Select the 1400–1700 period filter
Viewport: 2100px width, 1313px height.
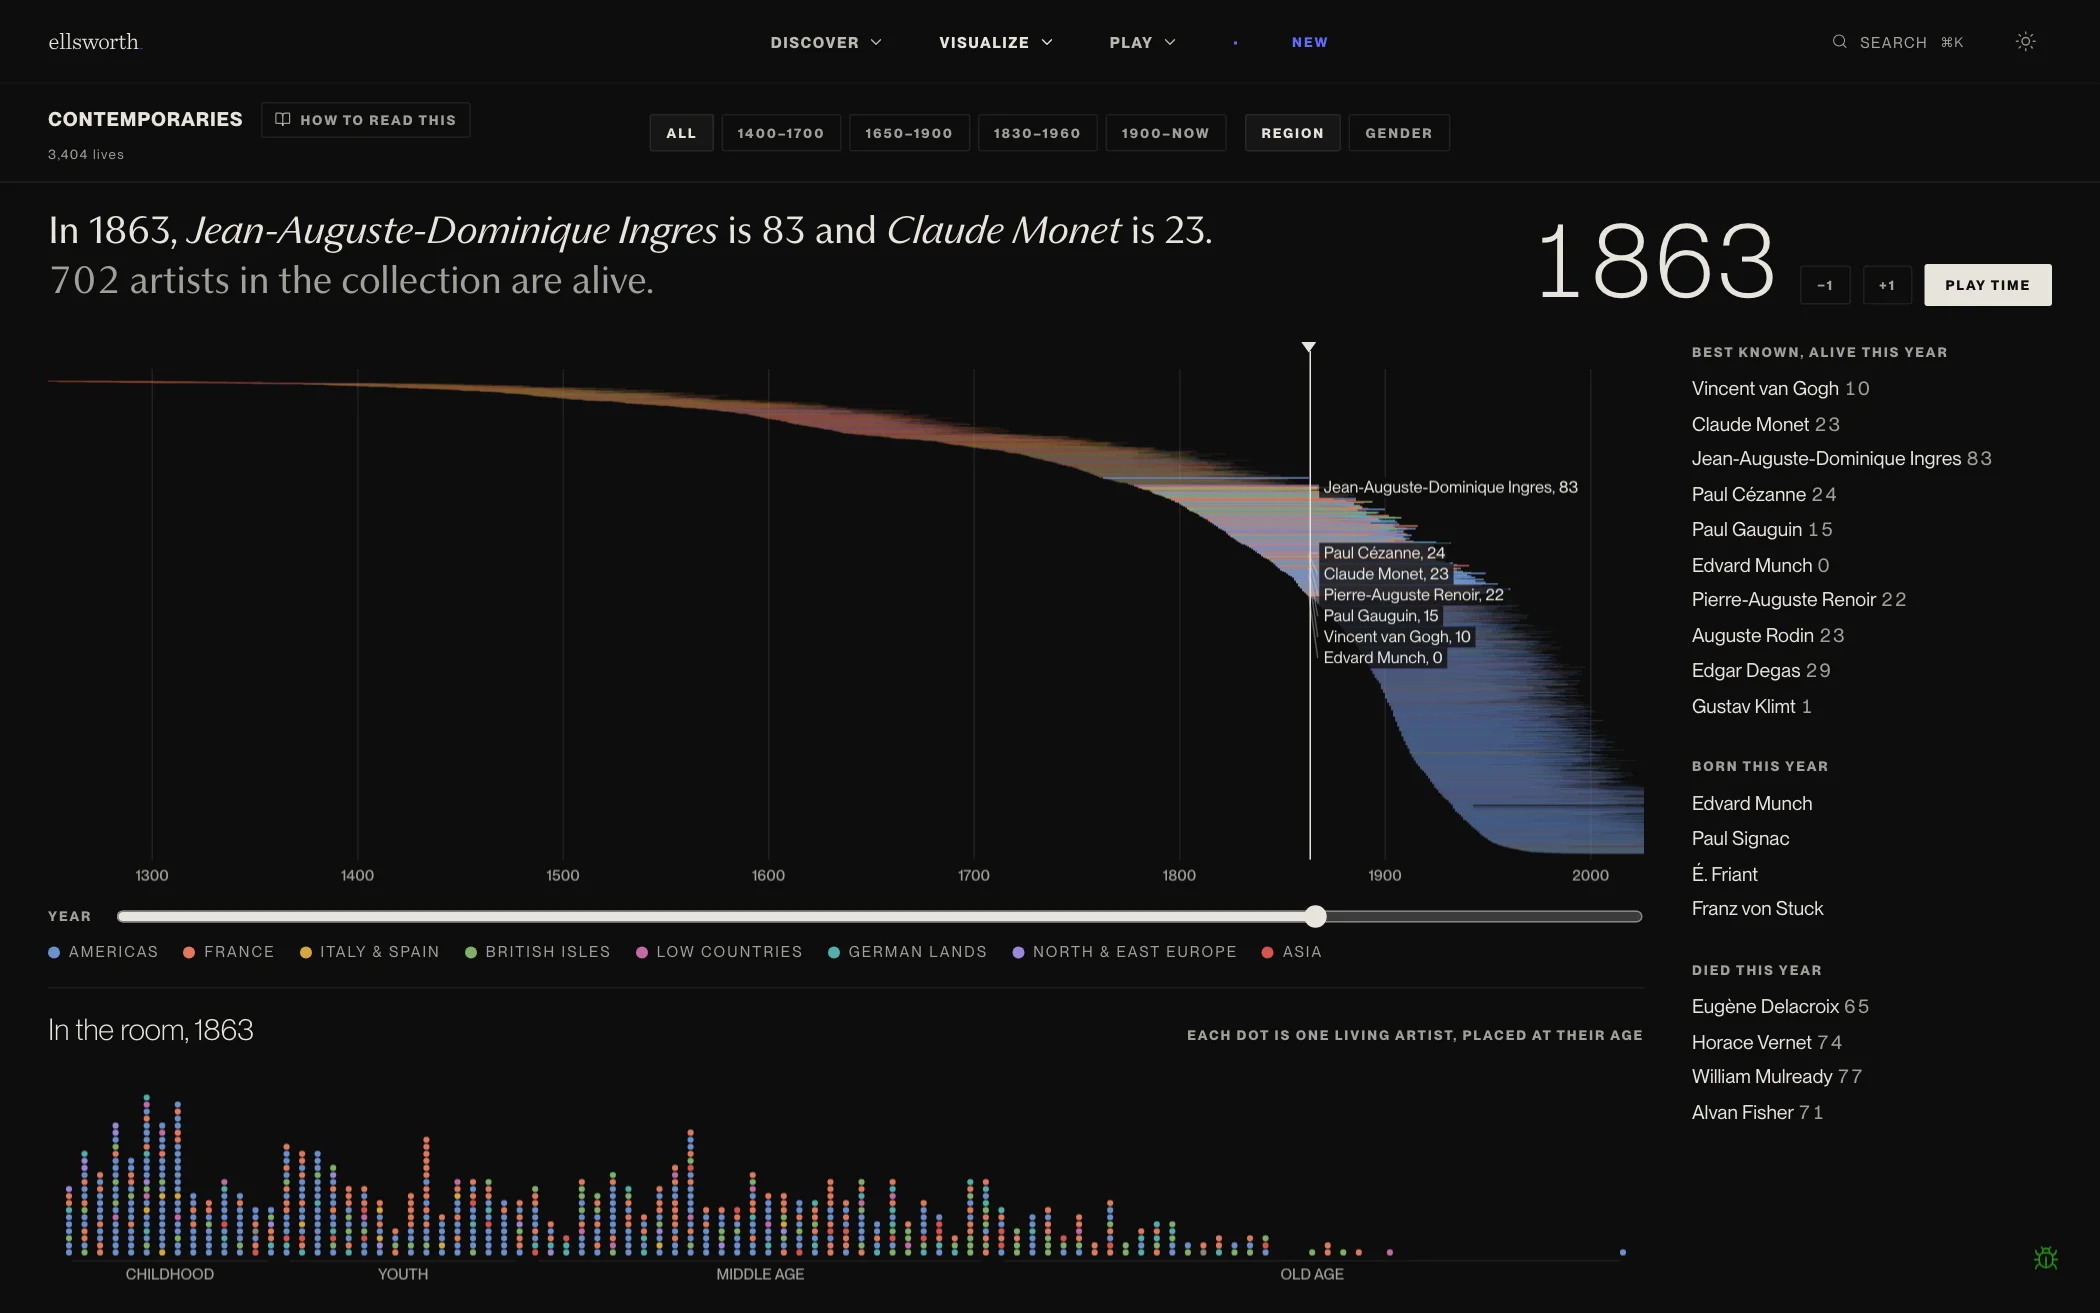(x=780, y=133)
